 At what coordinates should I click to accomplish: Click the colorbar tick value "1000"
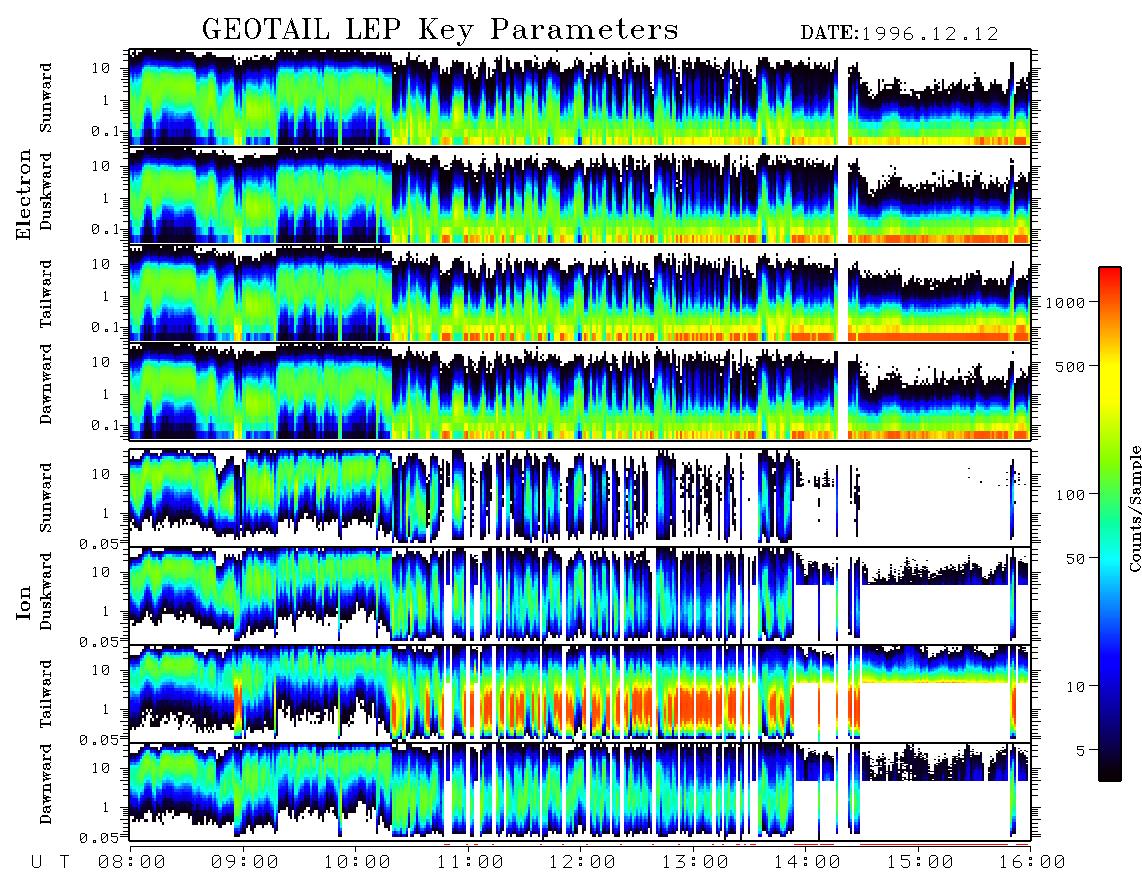coord(1066,303)
